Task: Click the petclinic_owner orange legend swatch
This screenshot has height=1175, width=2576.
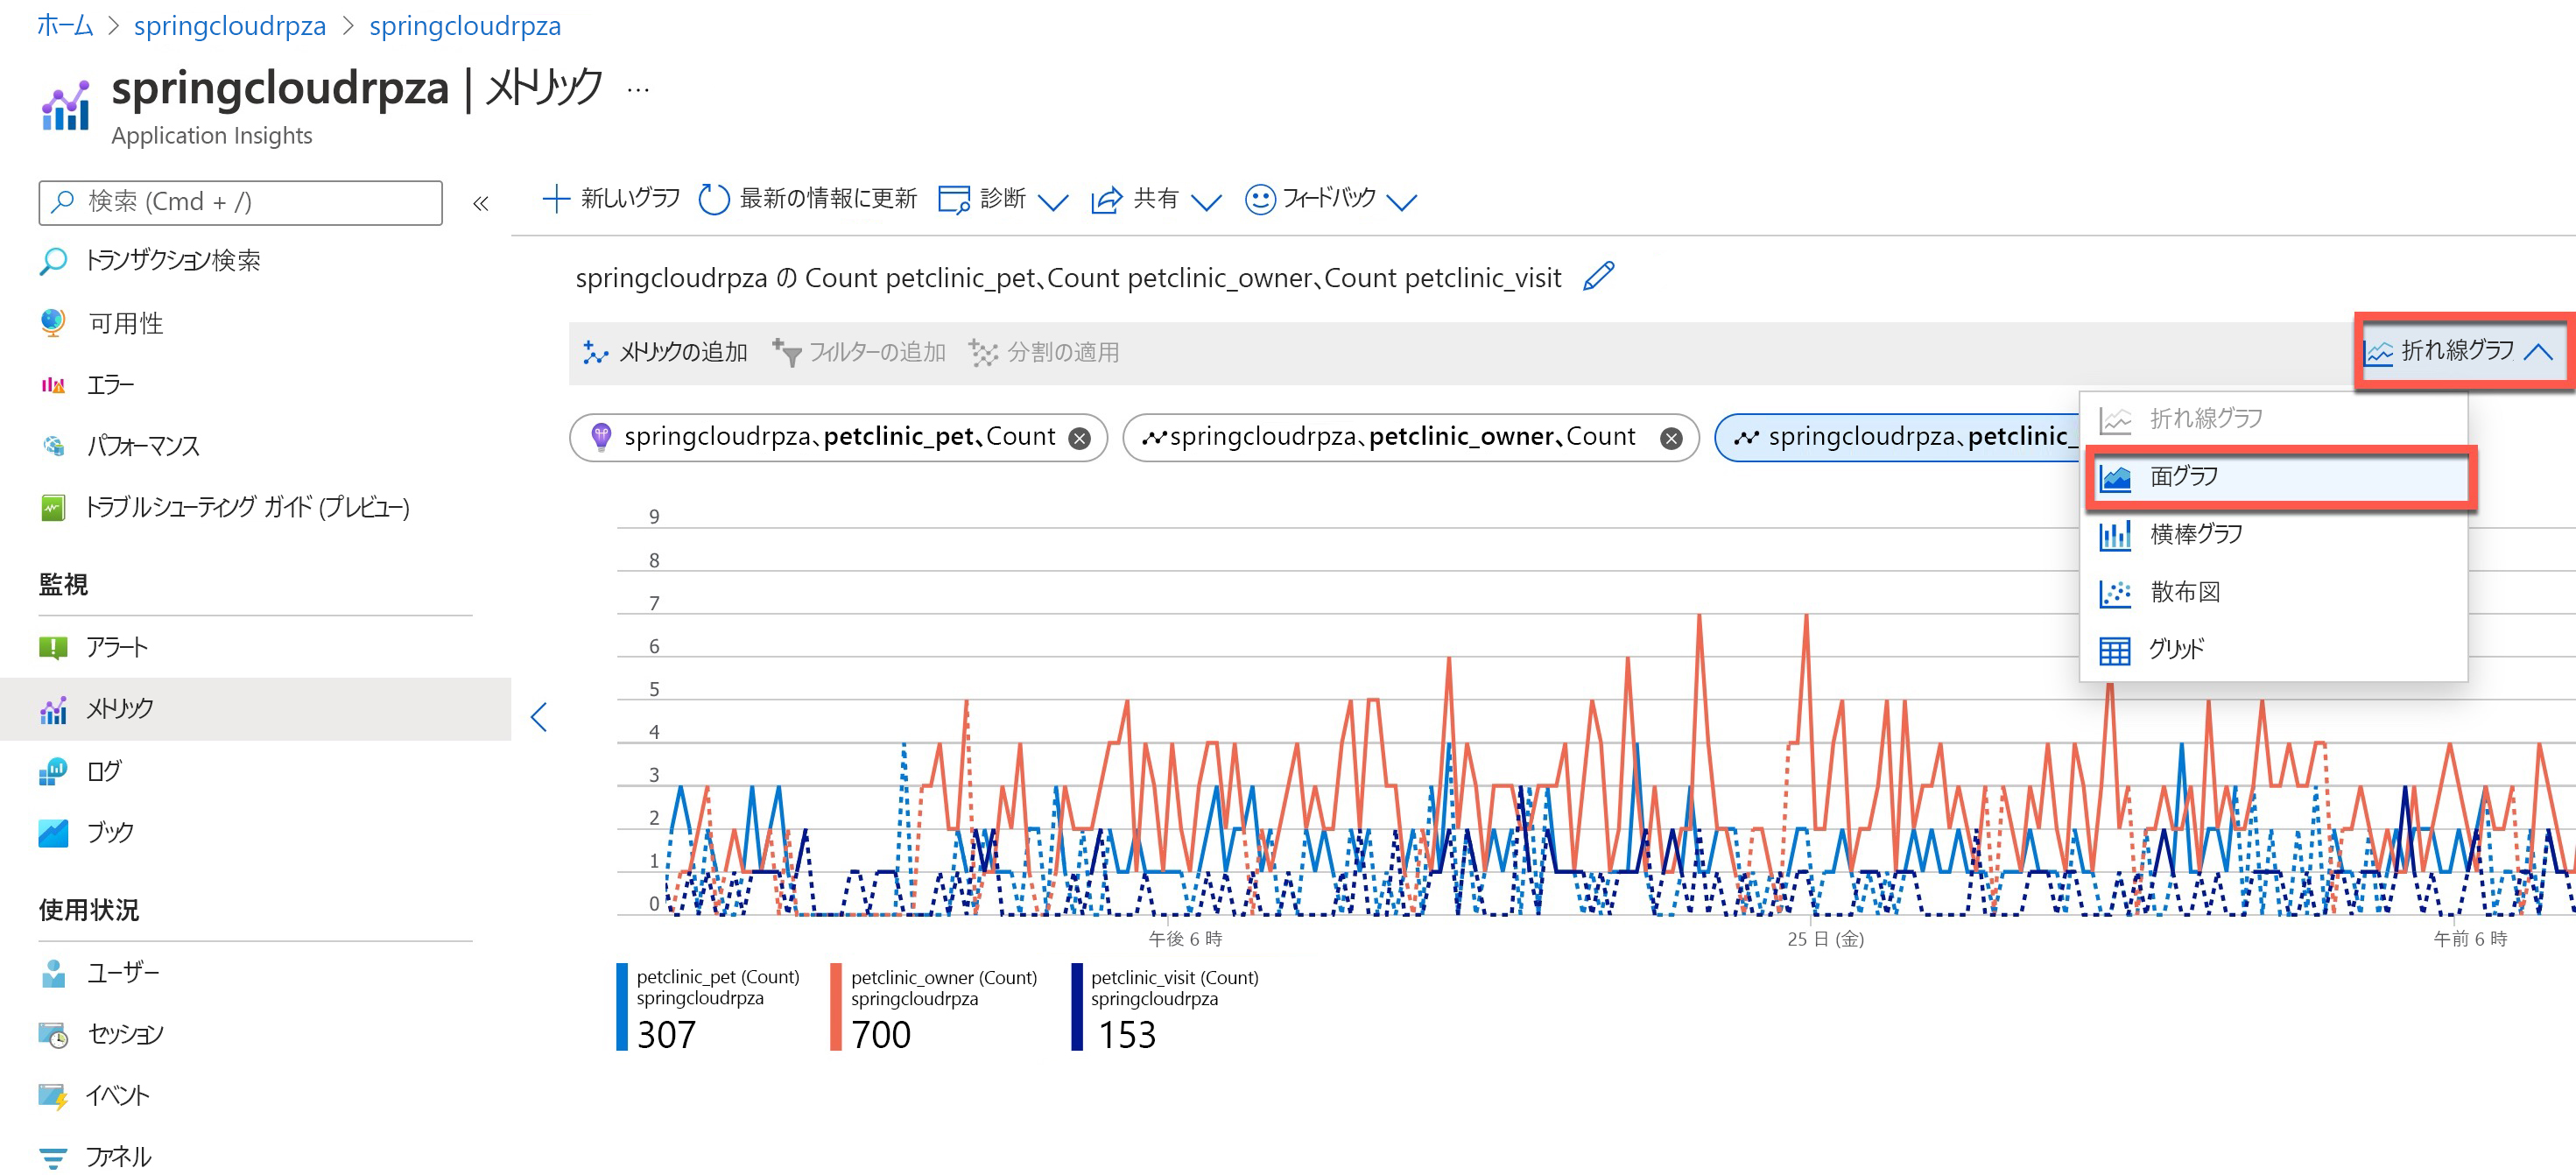Action: click(835, 1006)
